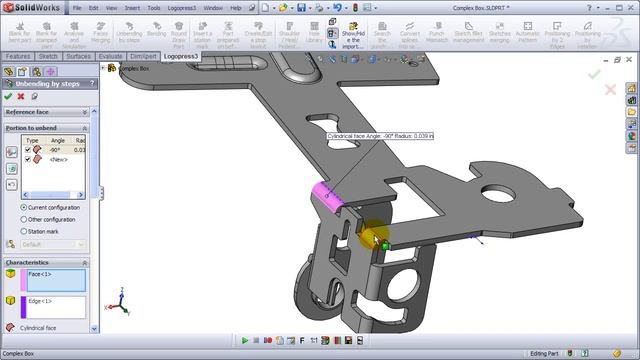Click Round Draw Part tool
640x360 pixels.
point(179,34)
